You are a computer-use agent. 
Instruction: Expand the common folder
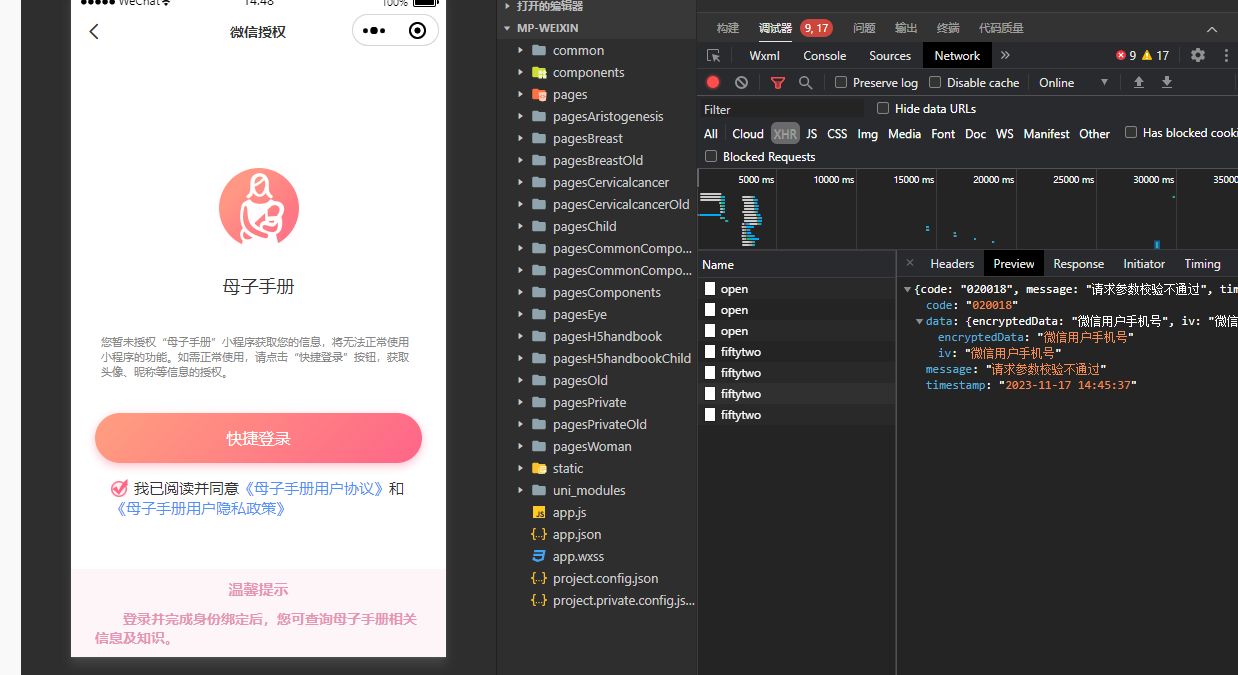[x=521, y=50]
